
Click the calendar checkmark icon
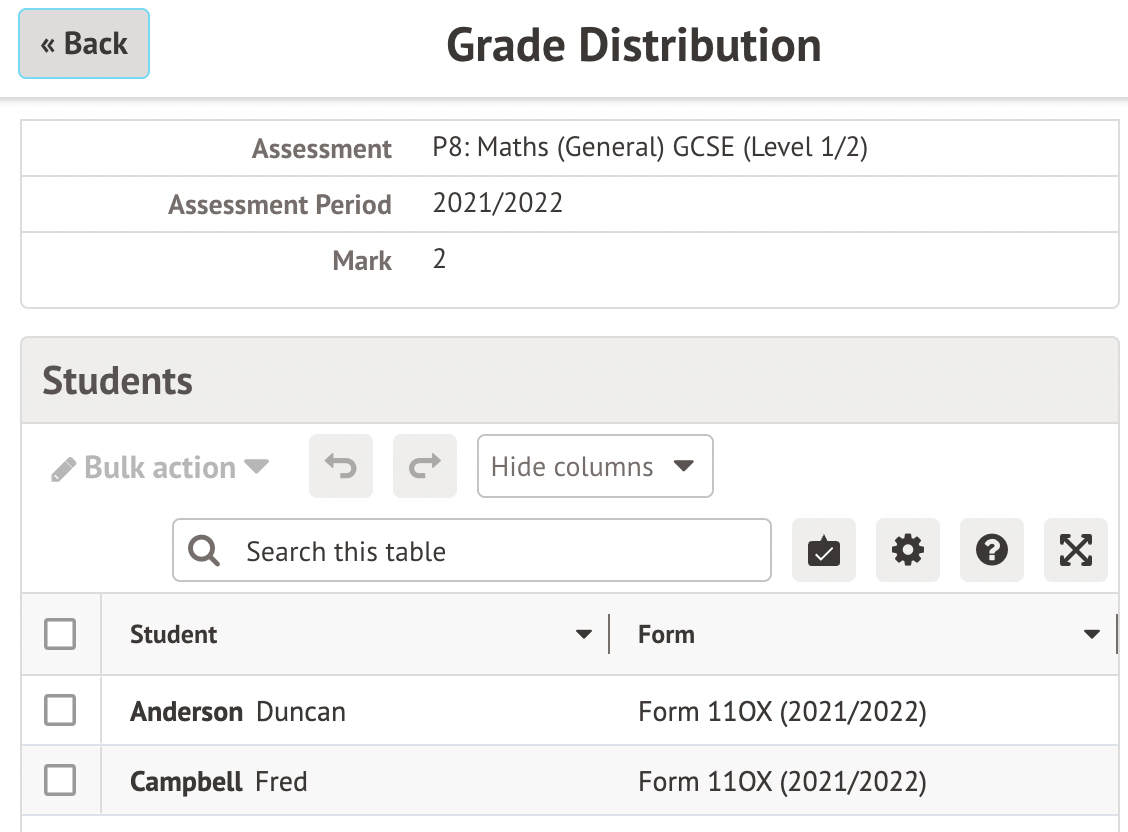824,550
